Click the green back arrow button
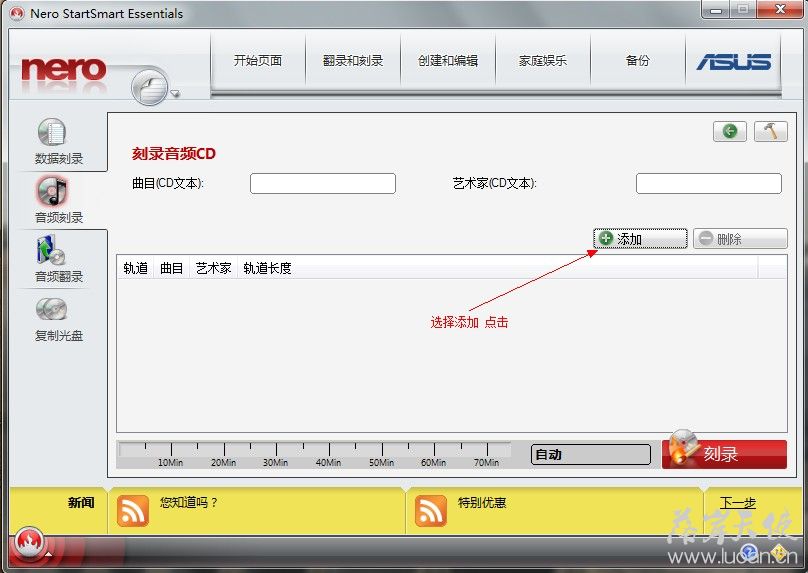The height and width of the screenshot is (573, 808). point(730,131)
